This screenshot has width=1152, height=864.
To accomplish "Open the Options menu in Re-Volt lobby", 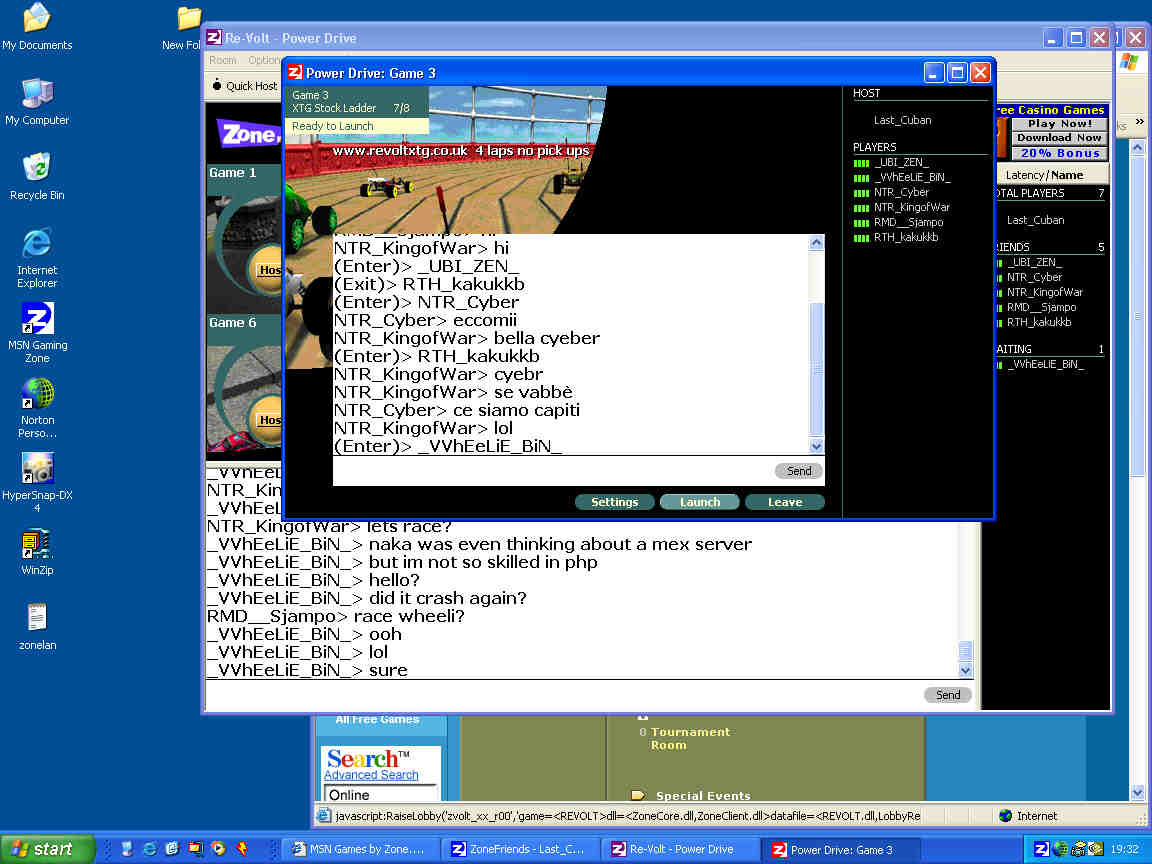I will point(264,60).
